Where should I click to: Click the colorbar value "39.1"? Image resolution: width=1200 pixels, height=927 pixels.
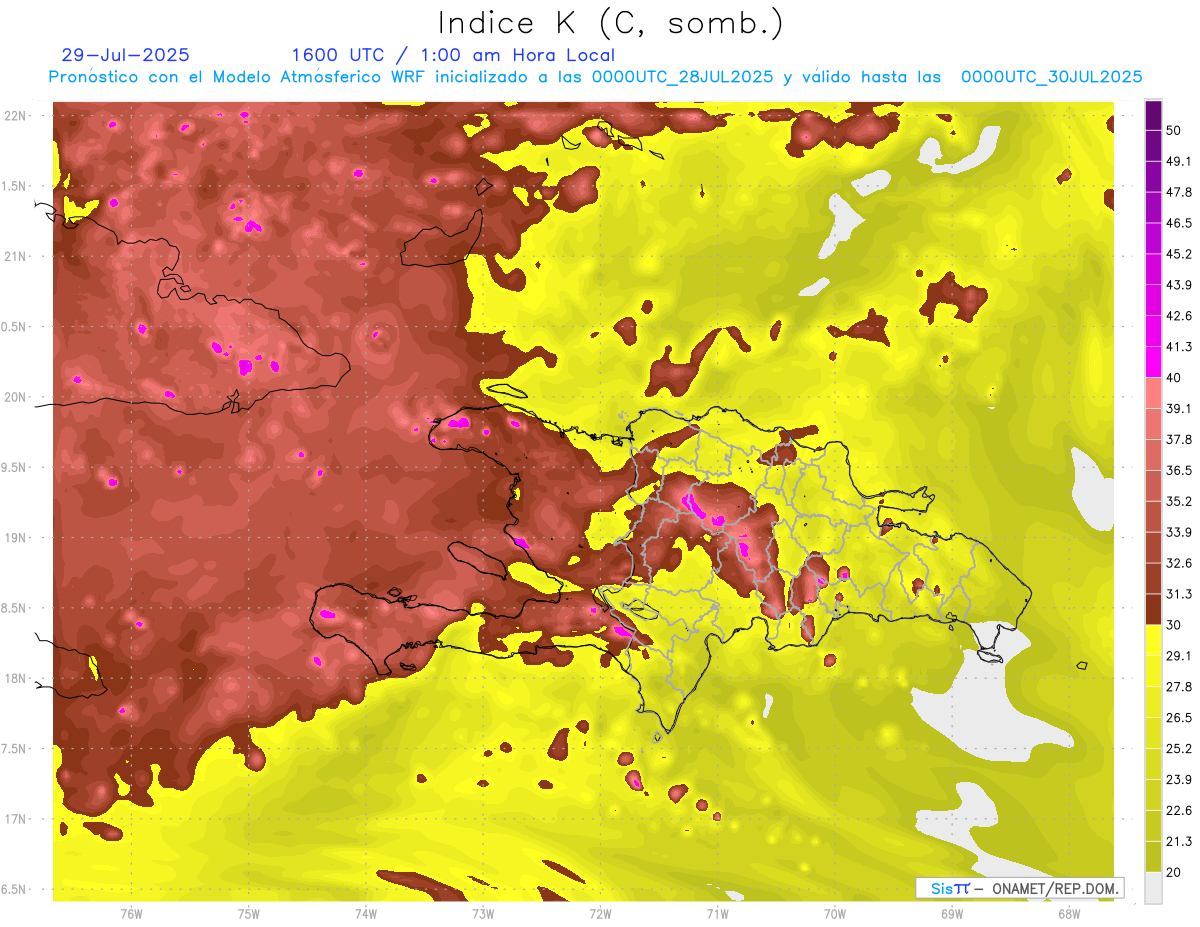[x=1179, y=408]
